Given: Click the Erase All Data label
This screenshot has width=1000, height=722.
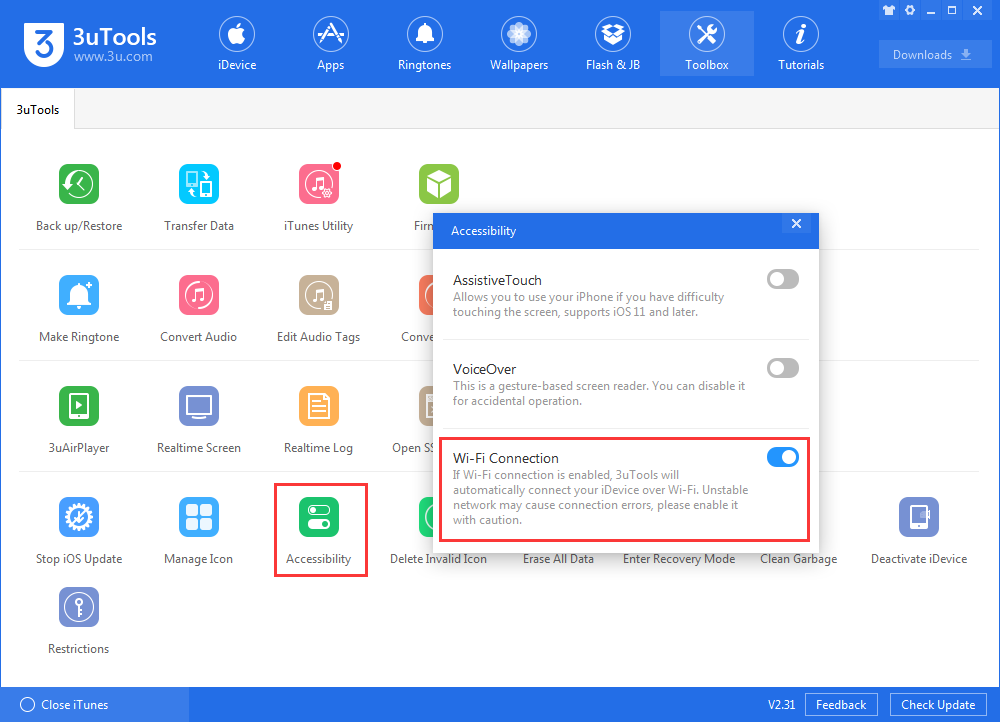Looking at the screenshot, I should pos(559,559).
